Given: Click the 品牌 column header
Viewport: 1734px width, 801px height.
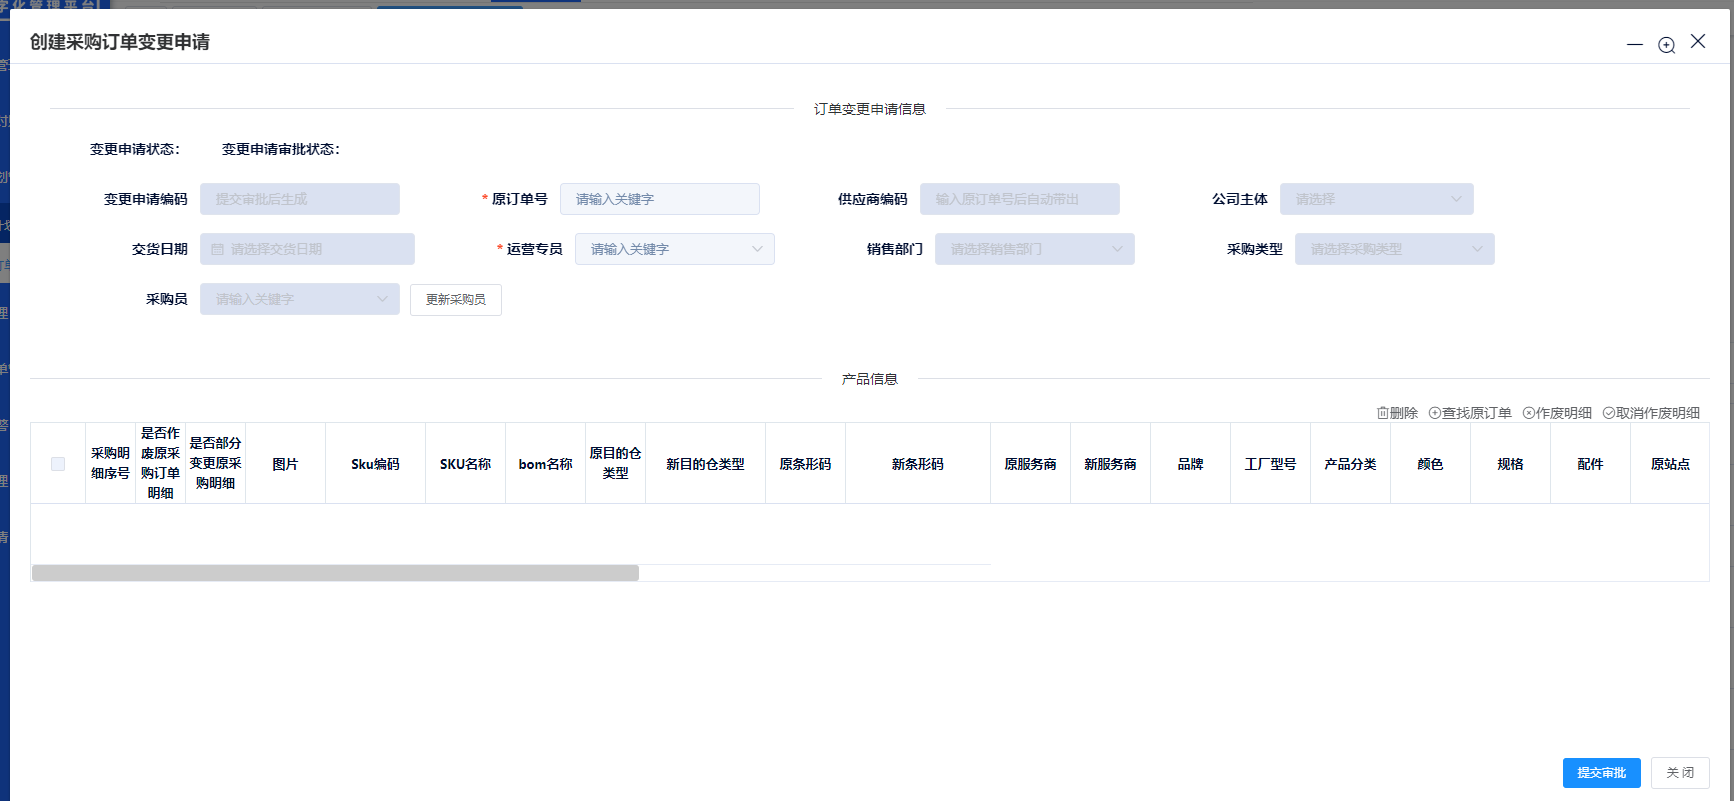Looking at the screenshot, I should click(x=1190, y=464).
